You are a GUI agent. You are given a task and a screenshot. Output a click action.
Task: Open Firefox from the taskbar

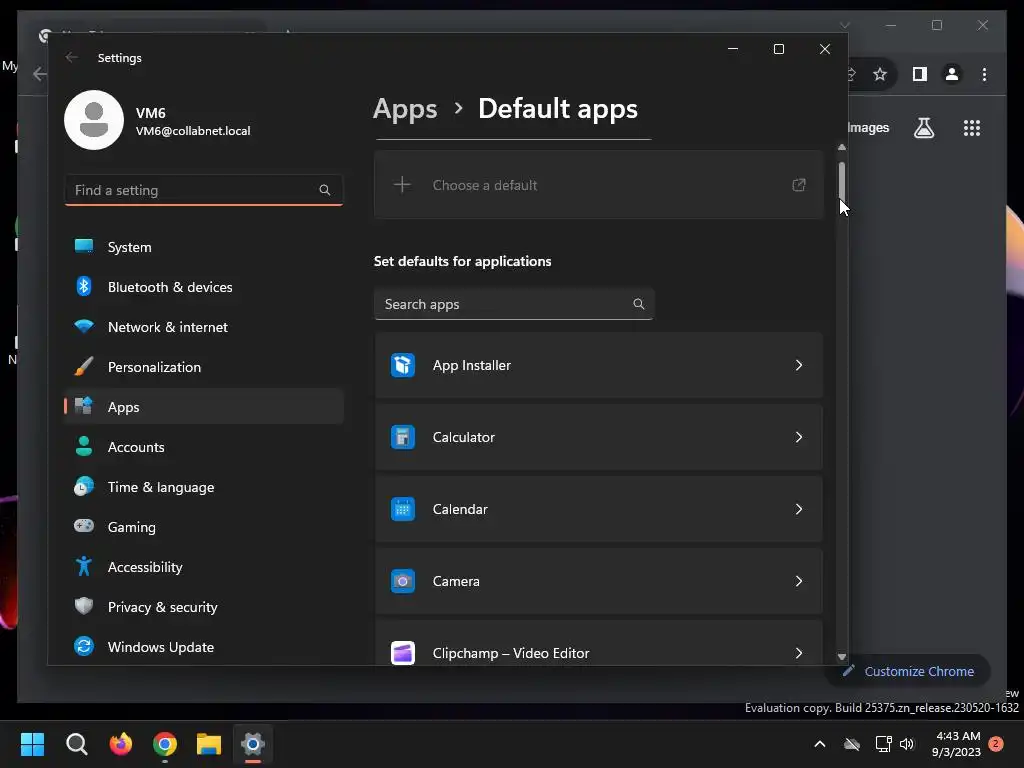click(x=120, y=744)
